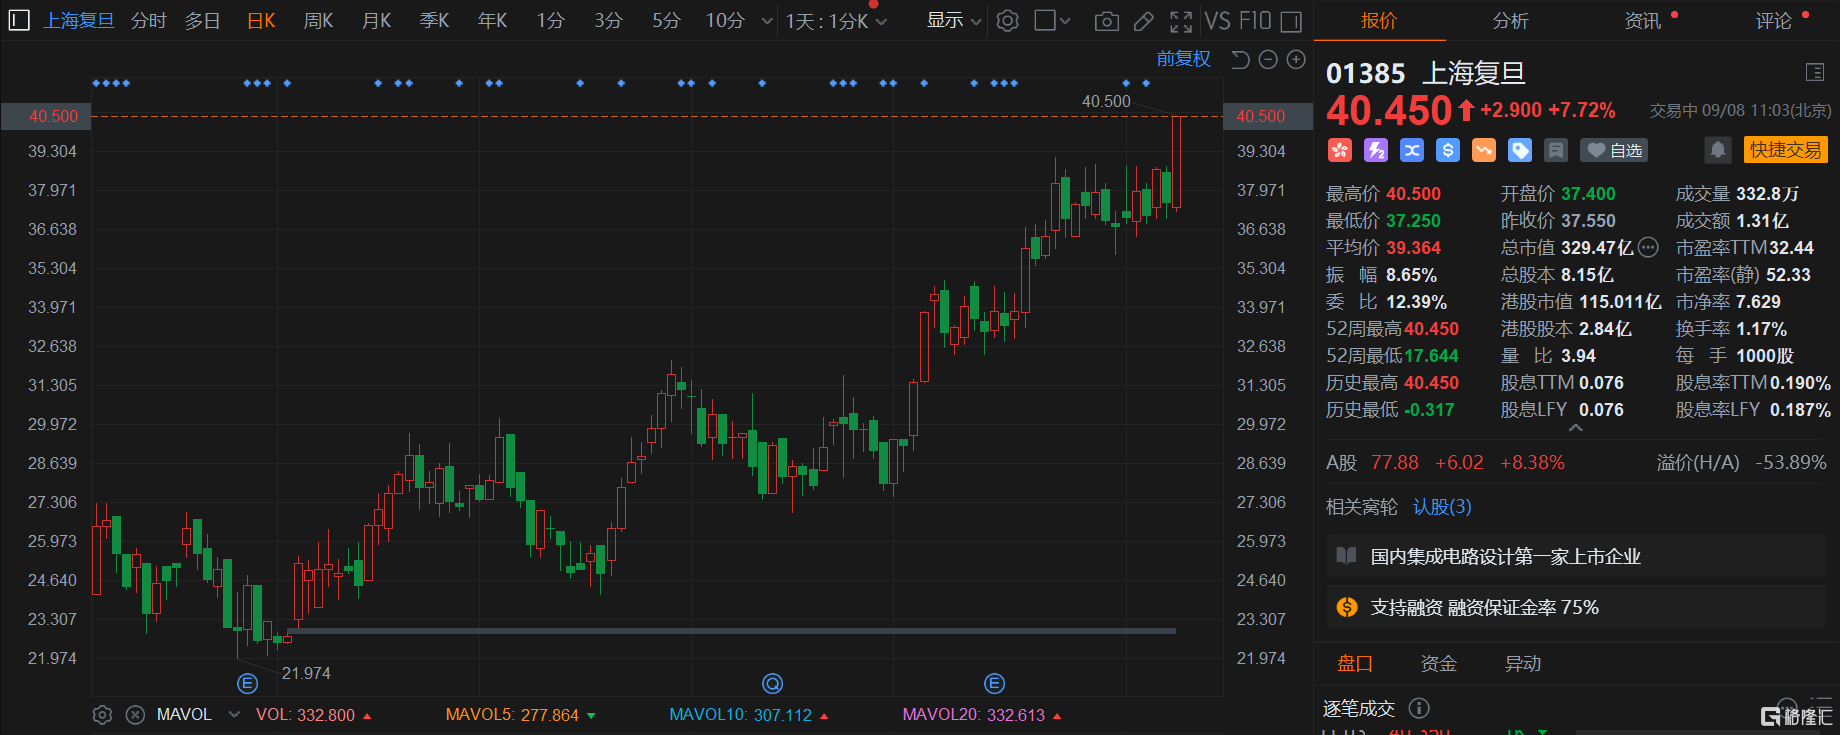Switch to 资金 capital flow tab
The image size is (1840, 735).
(x=1439, y=663)
